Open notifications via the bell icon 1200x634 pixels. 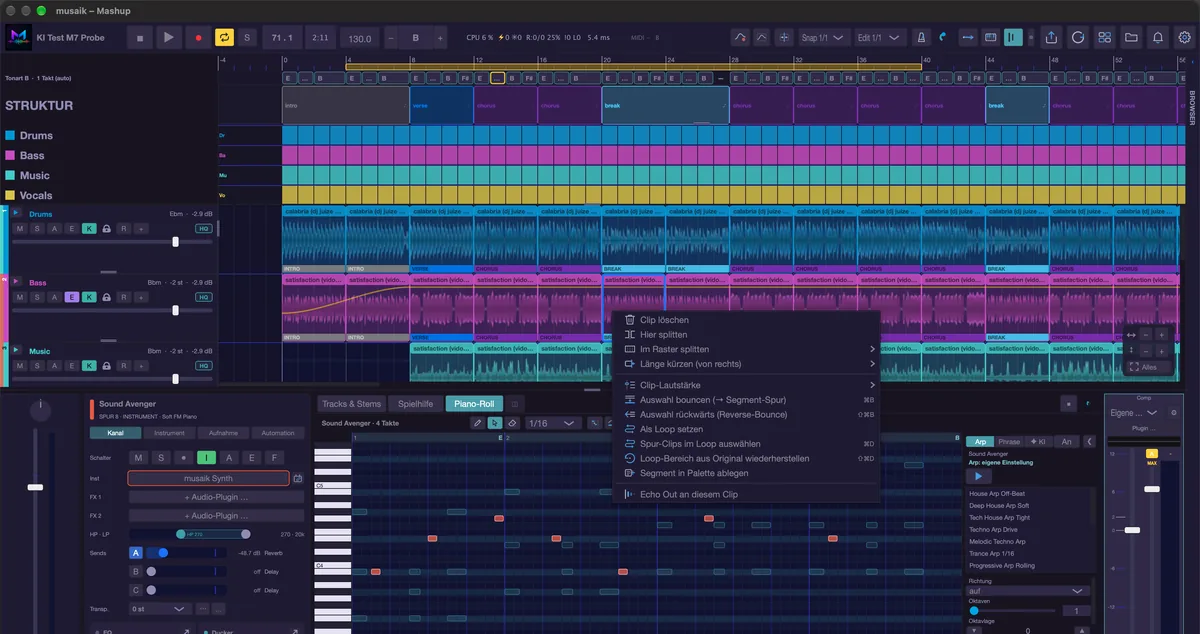(x=1158, y=38)
